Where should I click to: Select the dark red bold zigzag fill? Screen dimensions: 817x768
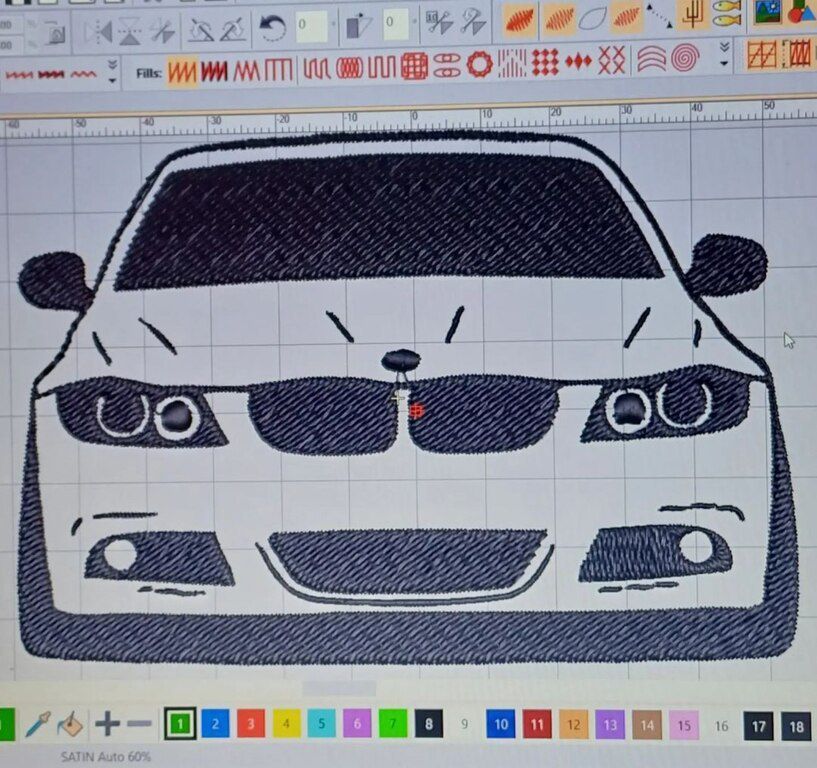point(215,71)
